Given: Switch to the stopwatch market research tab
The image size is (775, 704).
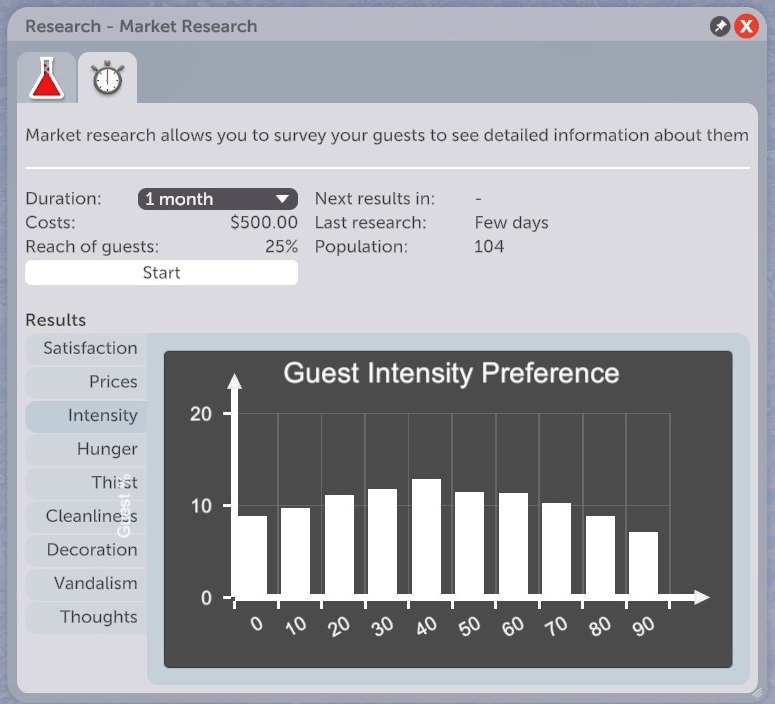Looking at the screenshot, I should (108, 78).
